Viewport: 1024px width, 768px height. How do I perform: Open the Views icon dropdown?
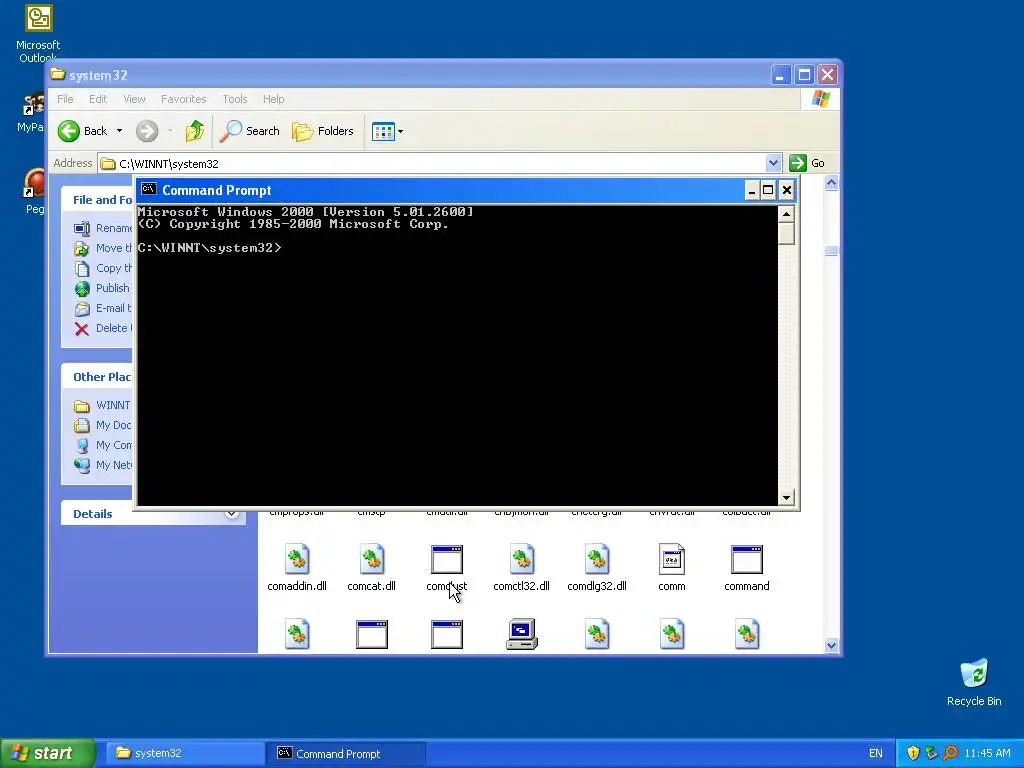coord(387,131)
